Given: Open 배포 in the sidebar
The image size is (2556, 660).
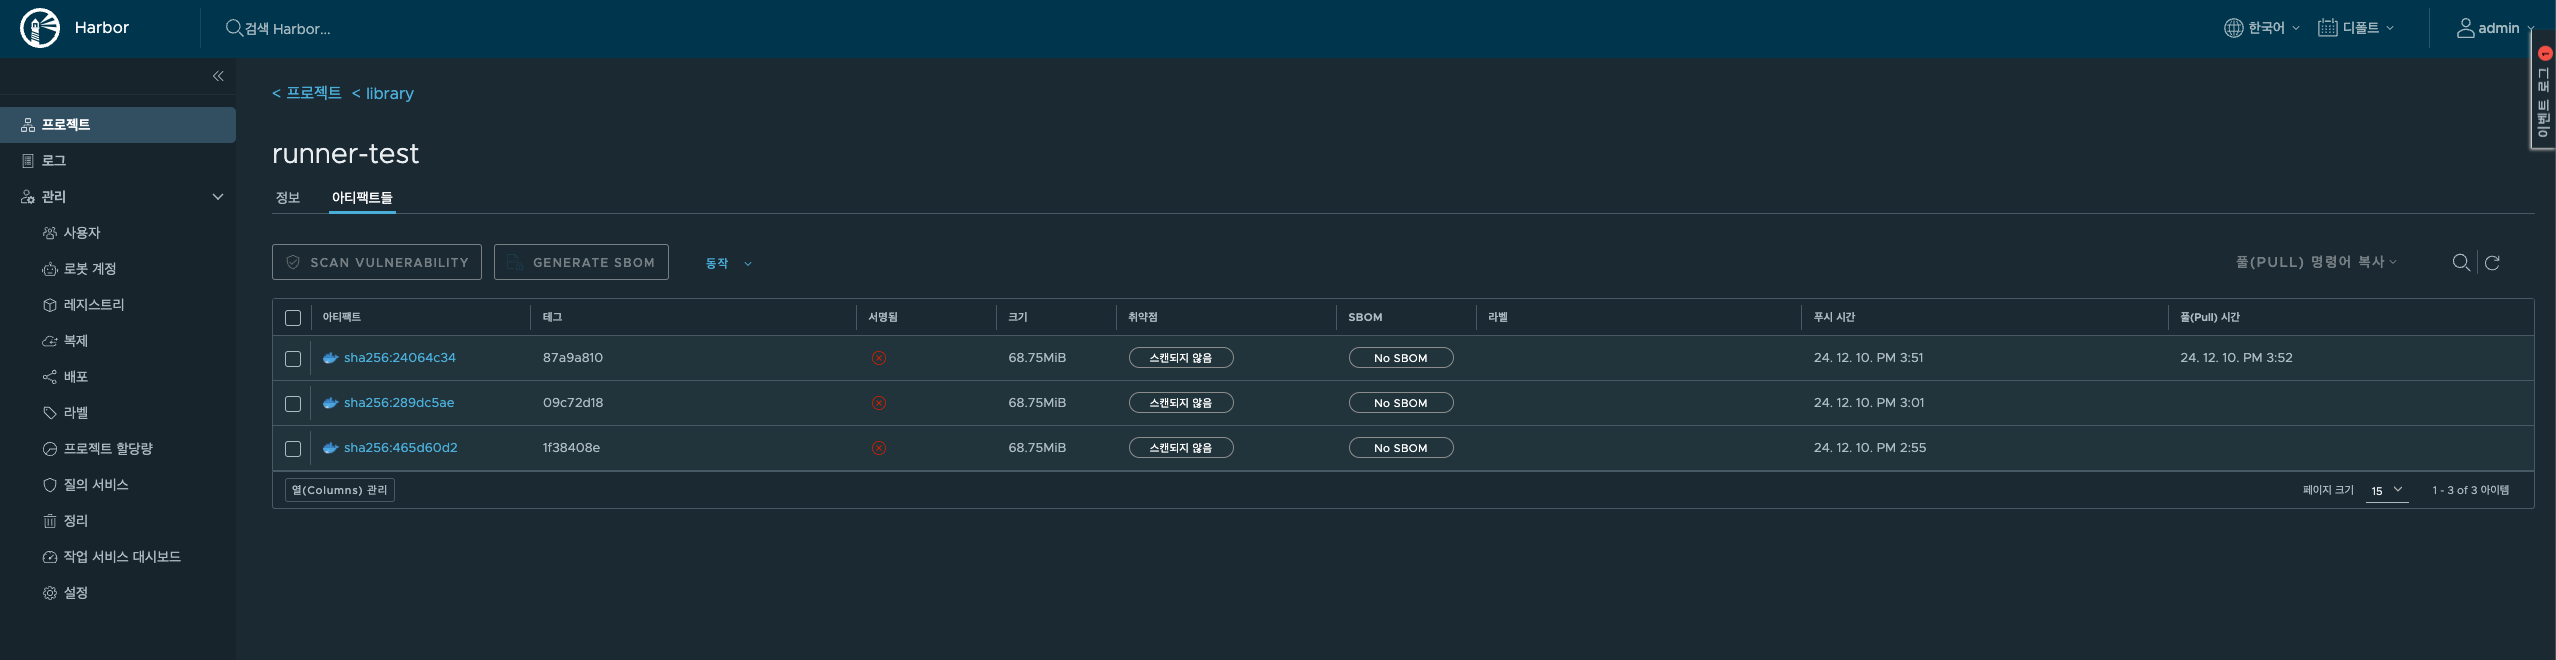Looking at the screenshot, I should (x=118, y=377).
